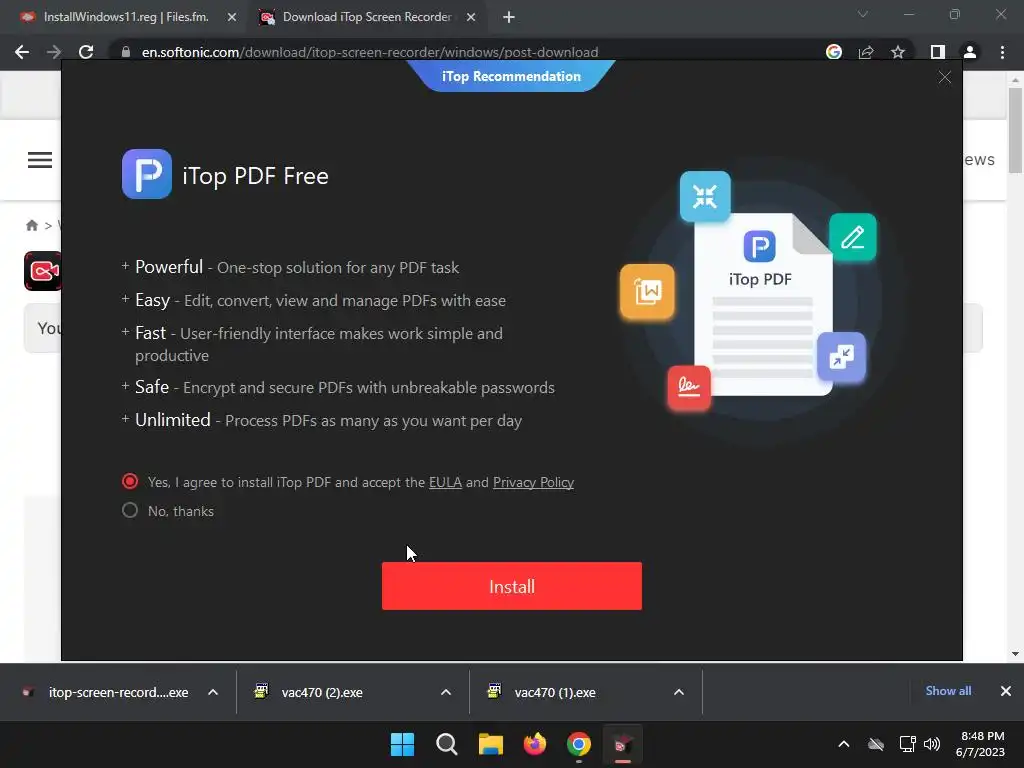Open clock showing 8:48 PM 6/7/2023
The image size is (1024, 768).
click(980, 744)
